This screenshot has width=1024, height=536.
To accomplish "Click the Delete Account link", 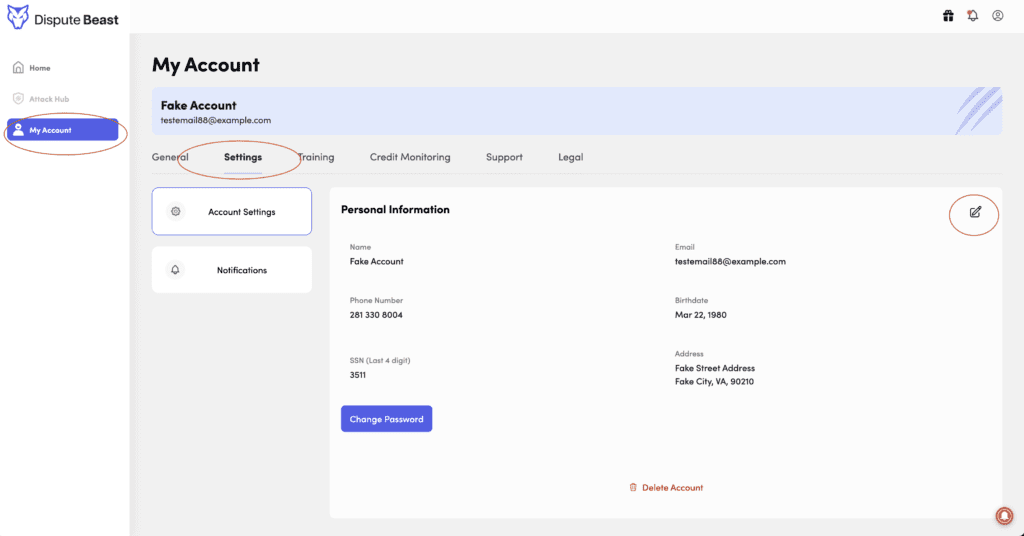I will 672,488.
